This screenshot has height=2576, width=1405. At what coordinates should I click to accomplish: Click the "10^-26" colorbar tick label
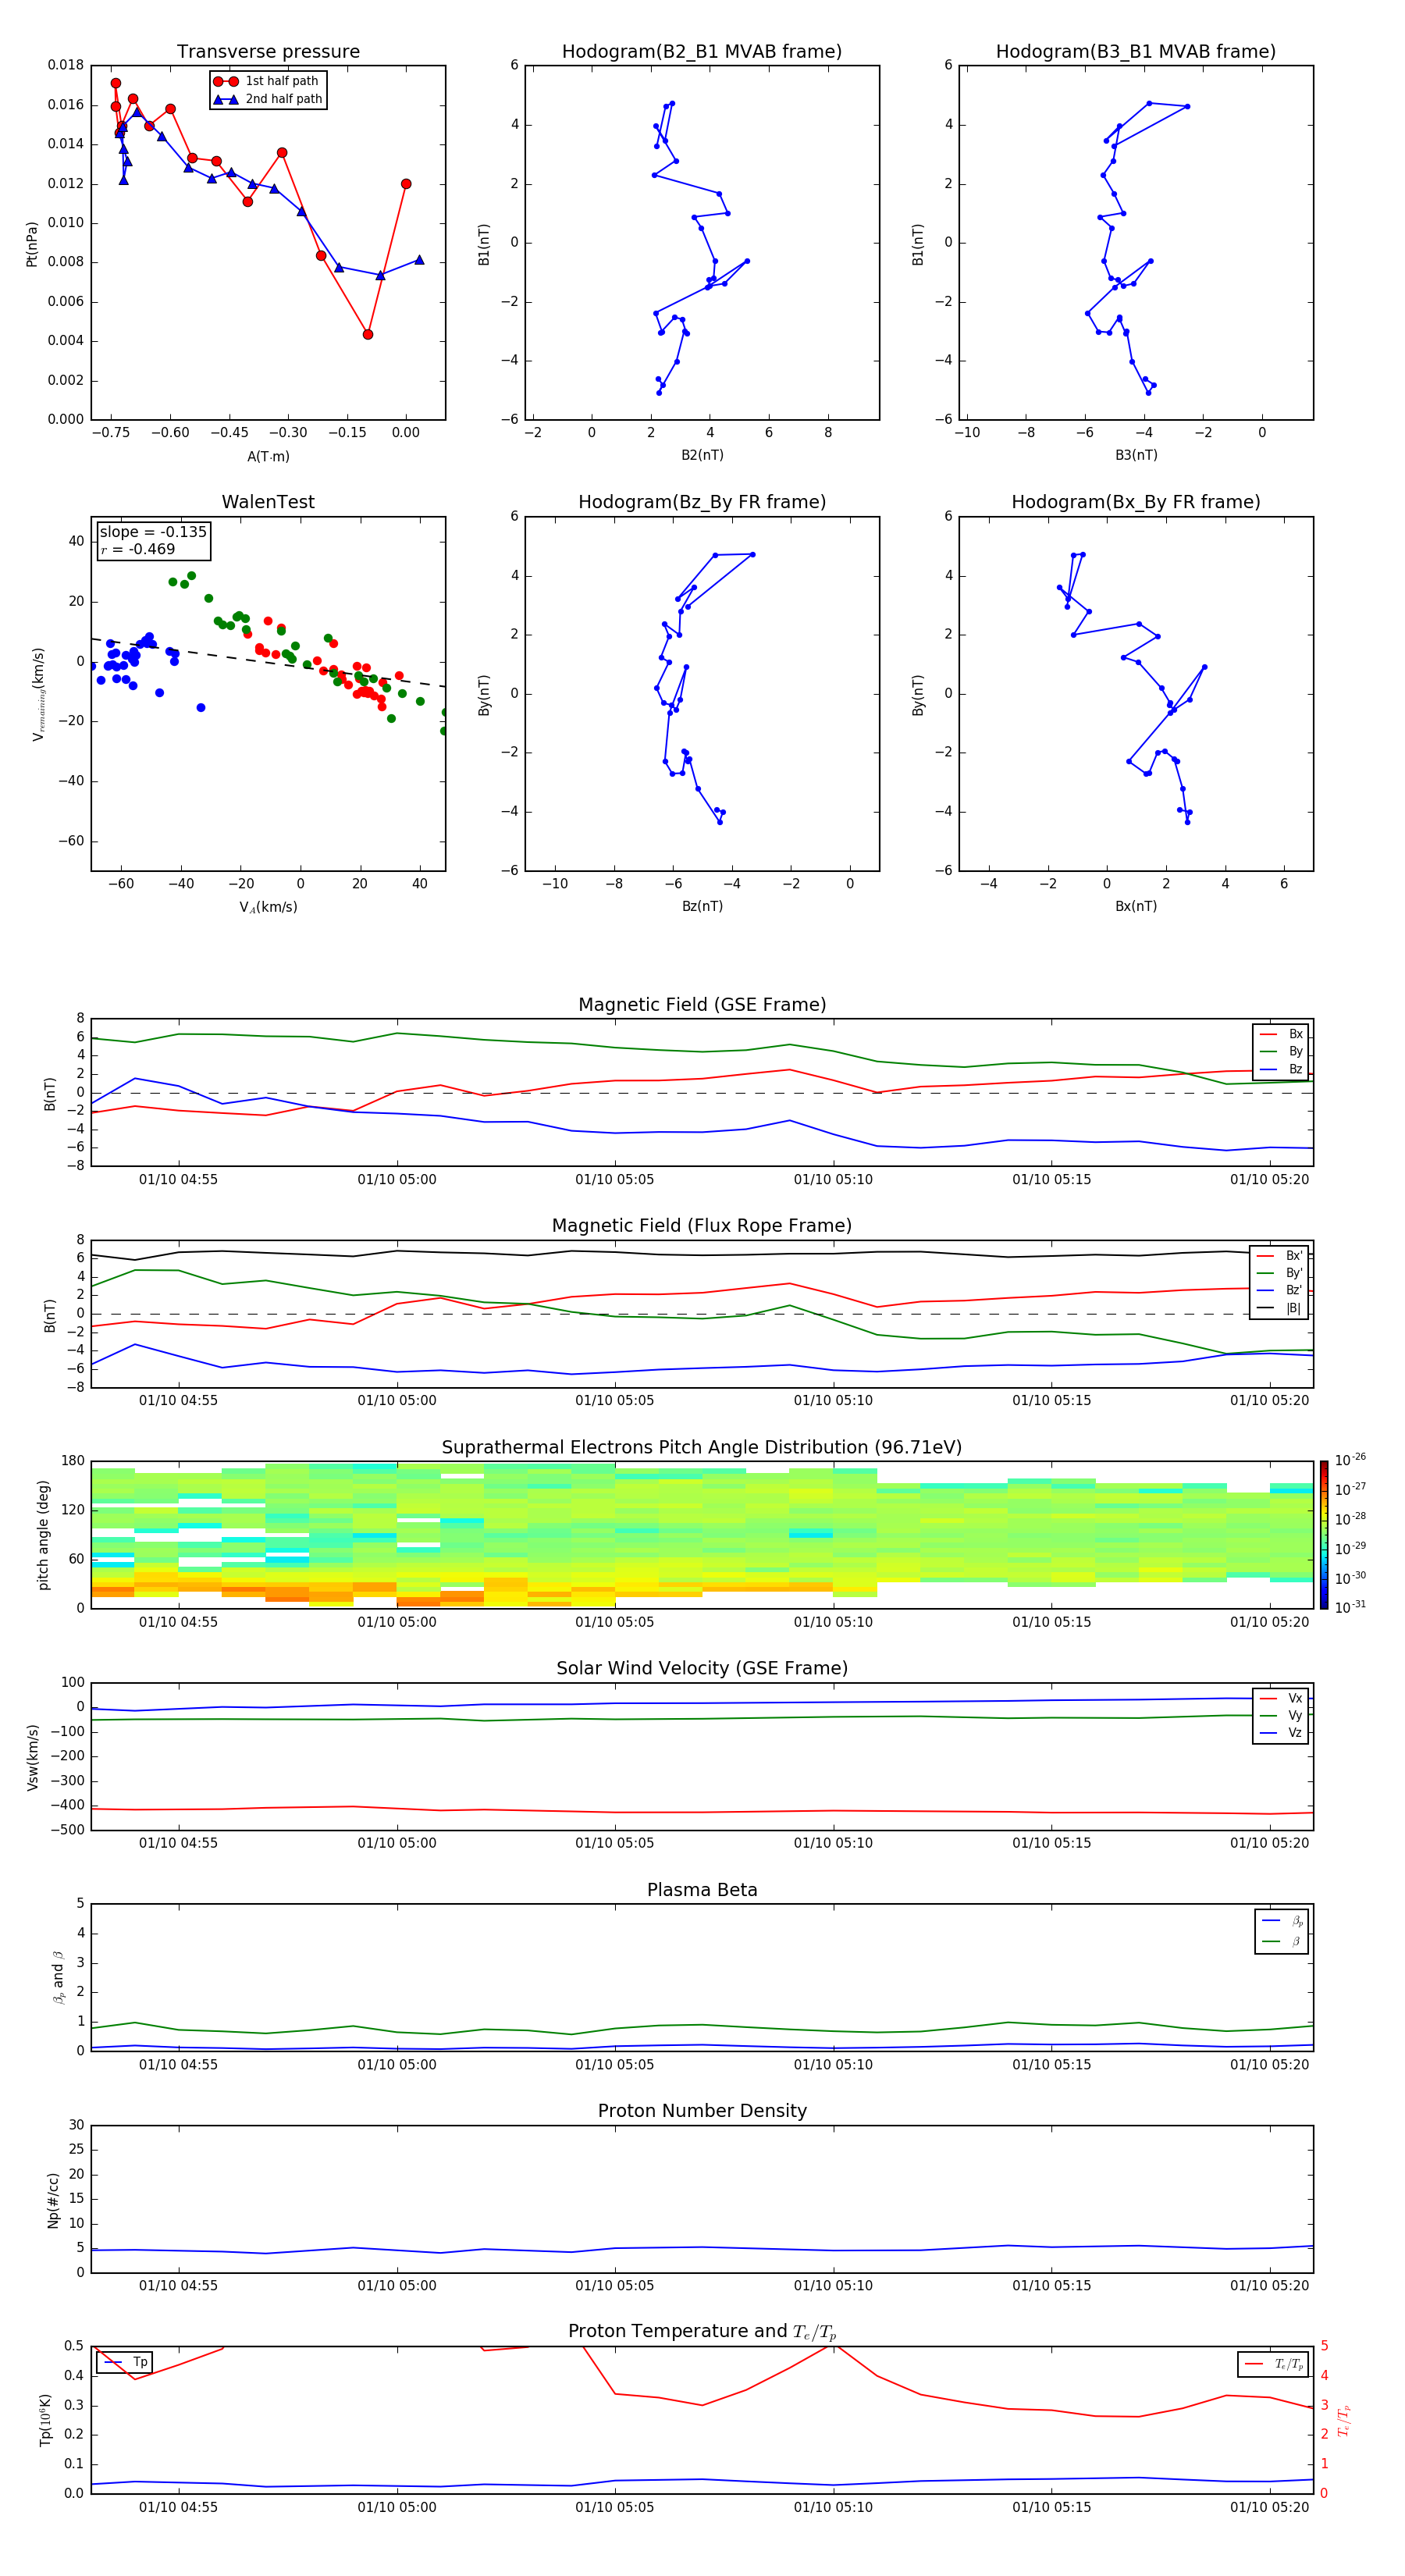click(x=1350, y=1460)
